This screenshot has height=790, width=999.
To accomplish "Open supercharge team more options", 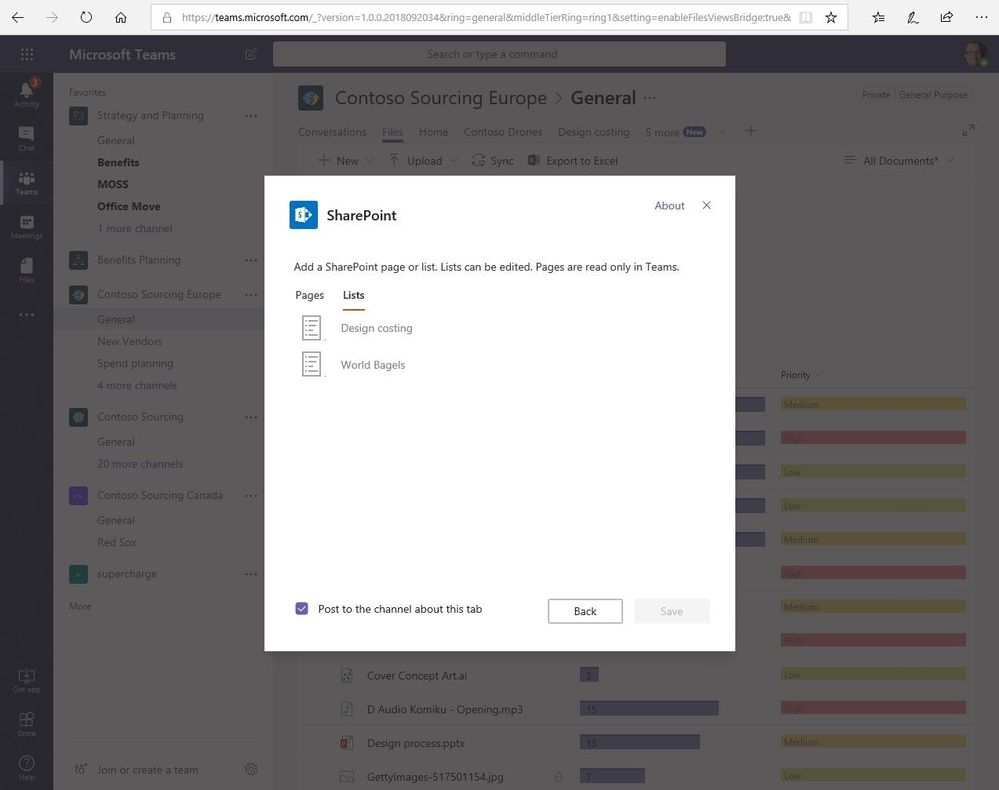I will tap(251, 574).
